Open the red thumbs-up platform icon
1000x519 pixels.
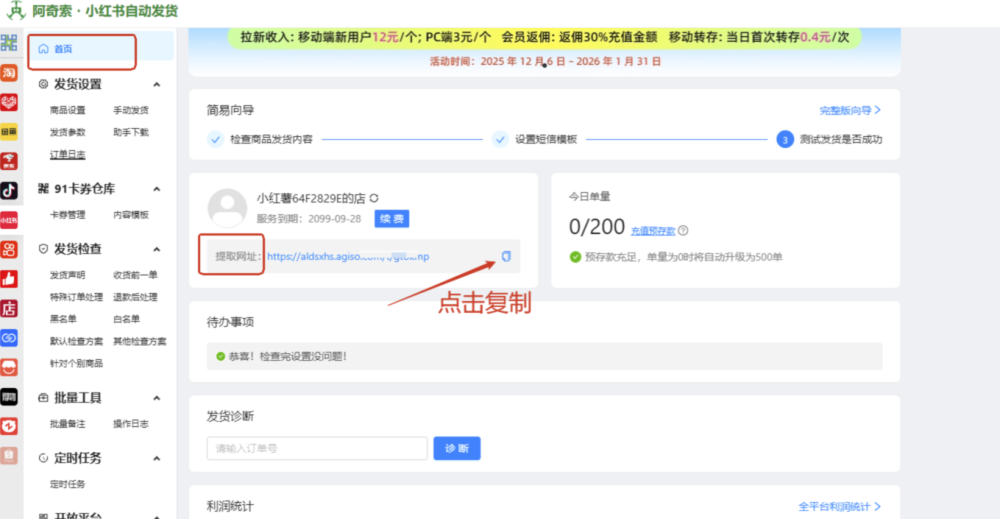pyautogui.click(x=9, y=279)
